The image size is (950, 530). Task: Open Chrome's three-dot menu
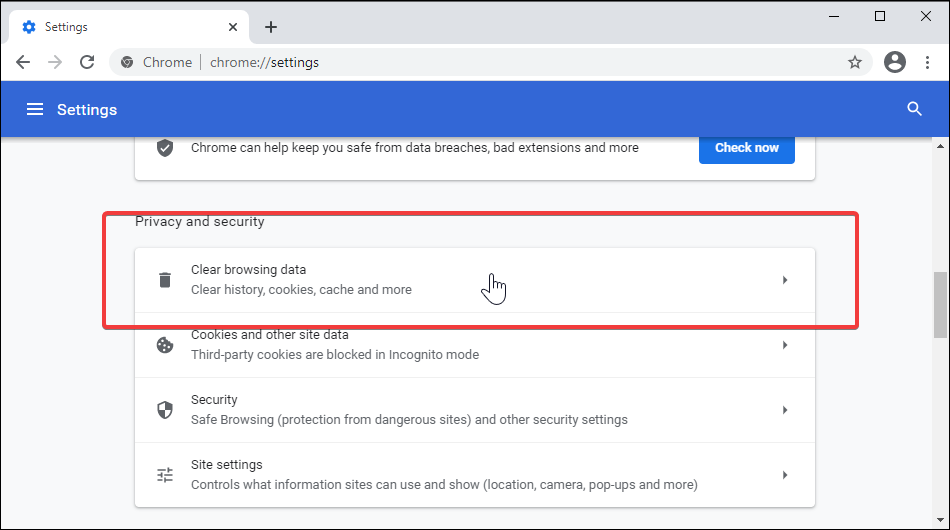pos(927,62)
